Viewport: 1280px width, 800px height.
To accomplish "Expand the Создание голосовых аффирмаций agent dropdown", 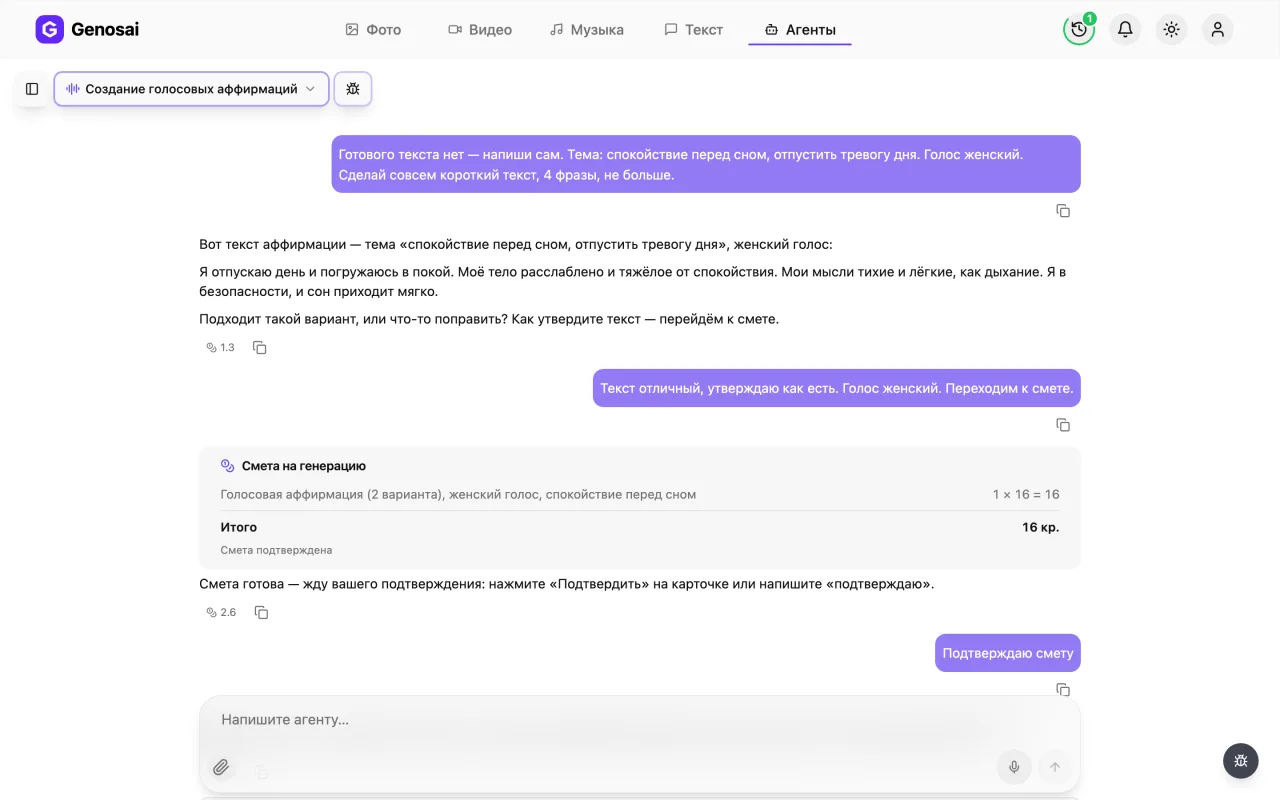I will coord(191,89).
